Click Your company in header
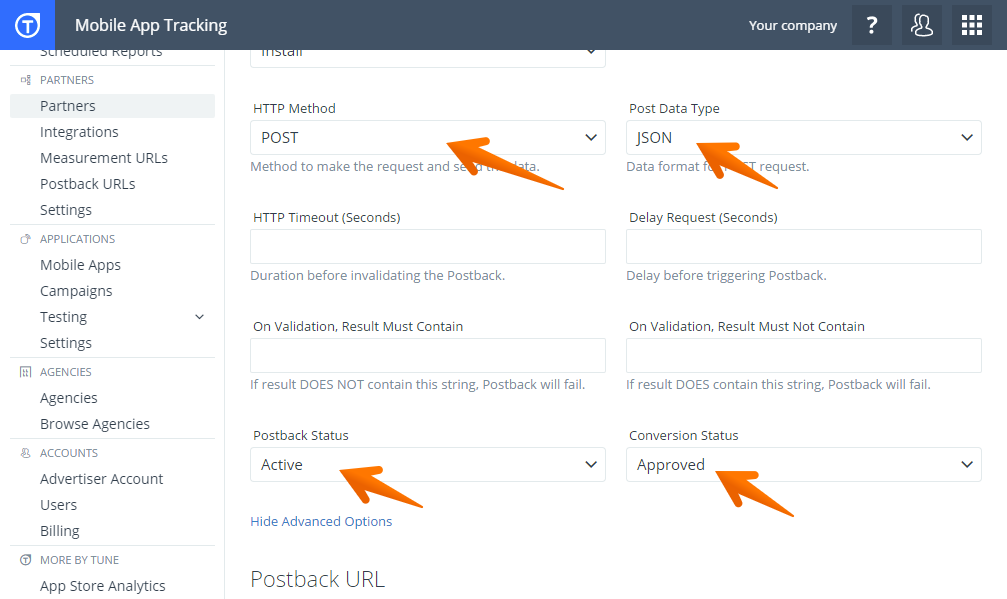 pos(792,25)
